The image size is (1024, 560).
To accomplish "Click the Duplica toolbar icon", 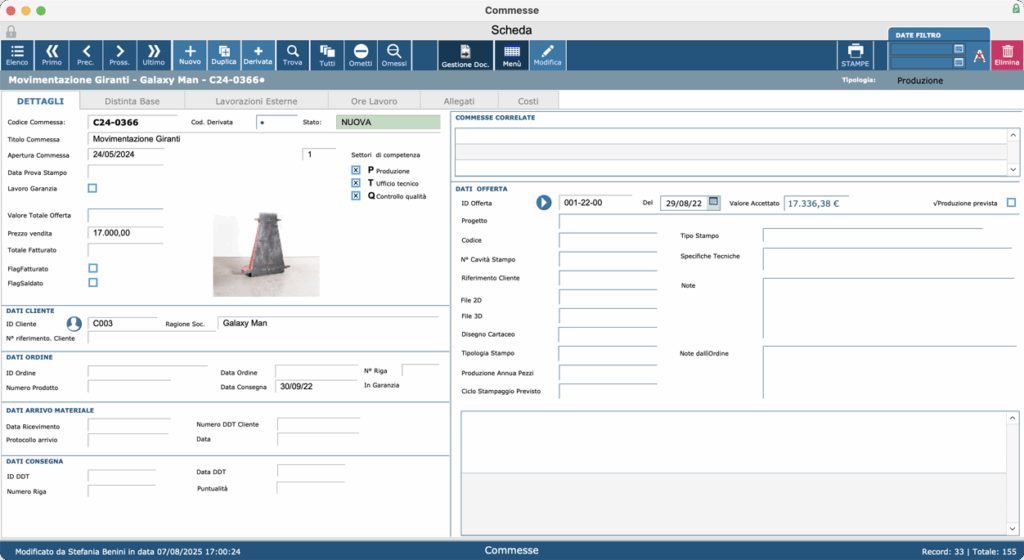I will tap(223, 55).
